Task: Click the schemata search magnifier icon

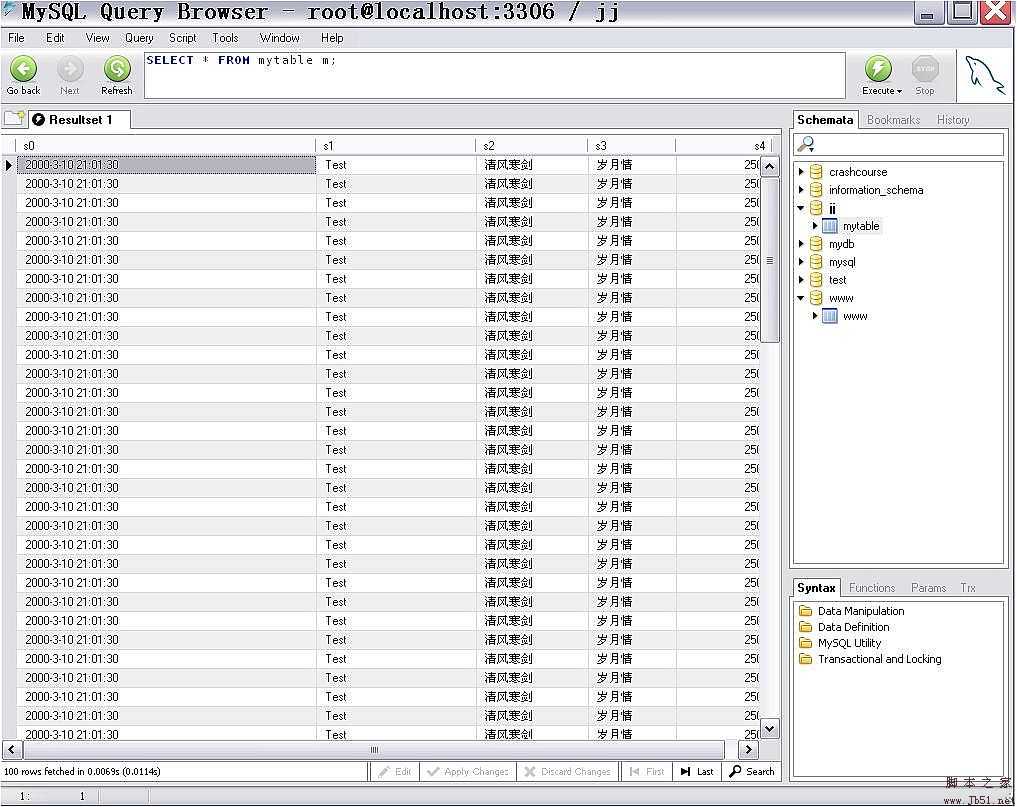Action: 806,144
